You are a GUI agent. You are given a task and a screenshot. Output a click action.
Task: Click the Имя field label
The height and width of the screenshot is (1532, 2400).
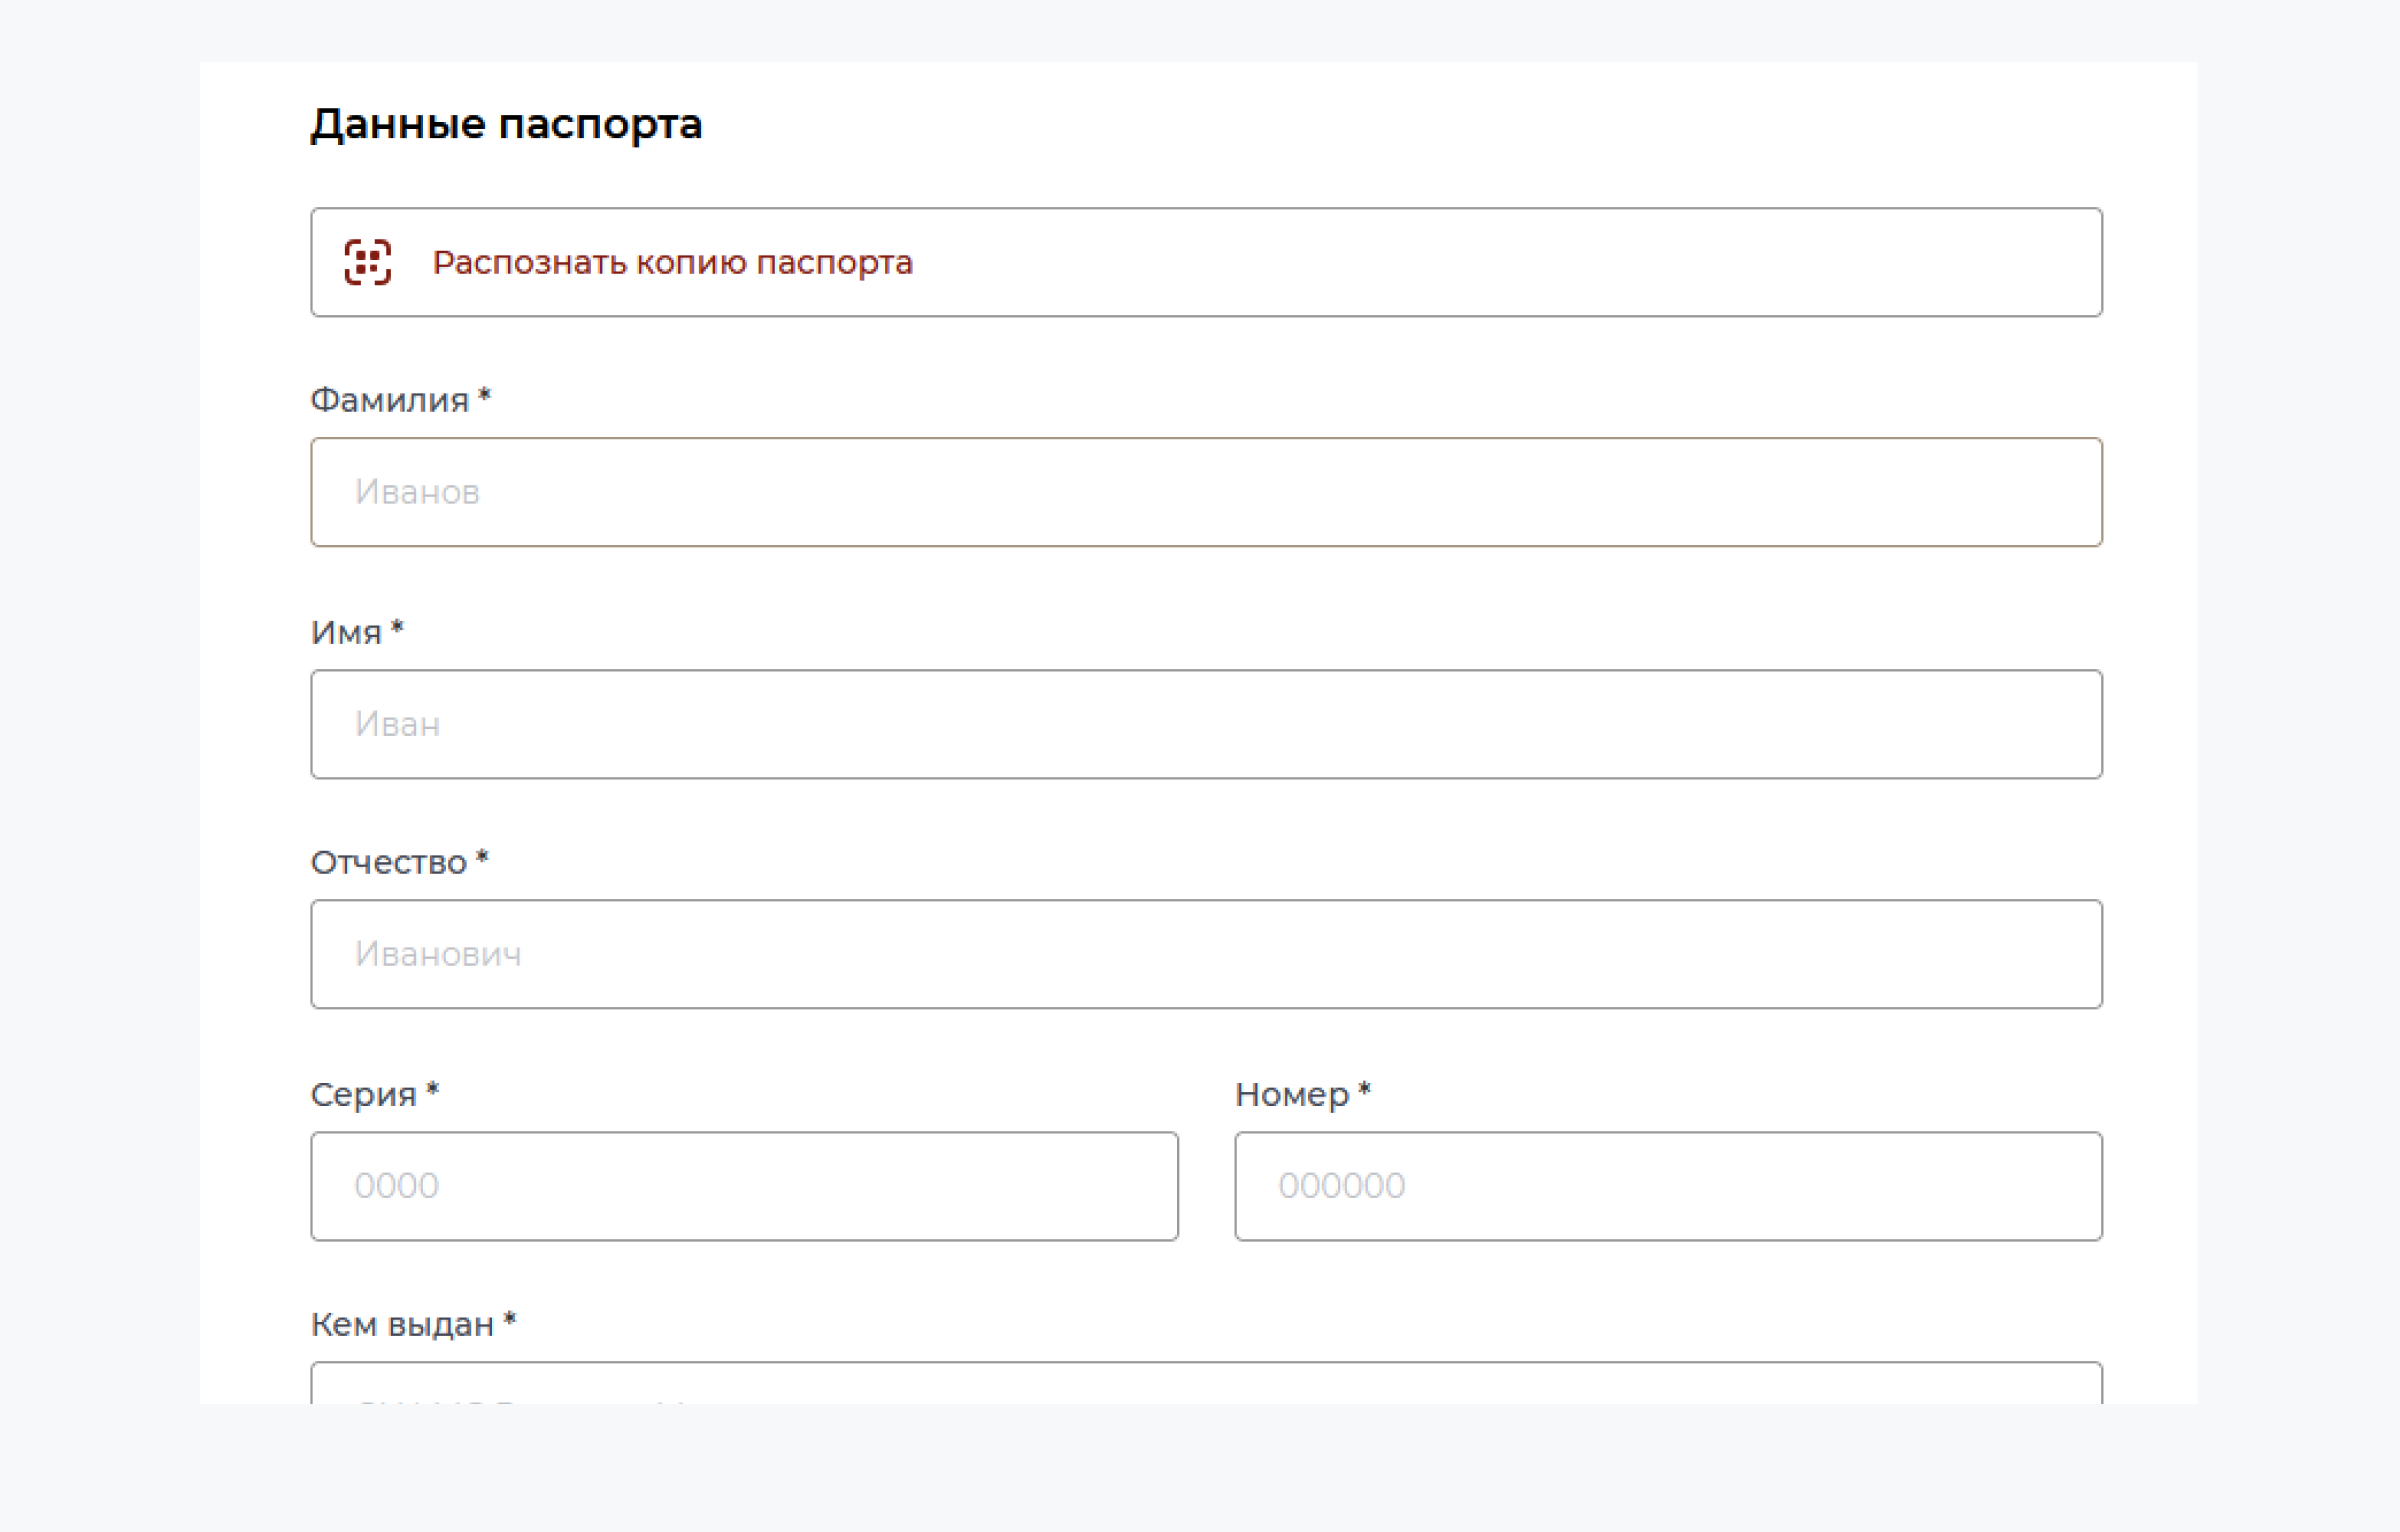coord(346,632)
